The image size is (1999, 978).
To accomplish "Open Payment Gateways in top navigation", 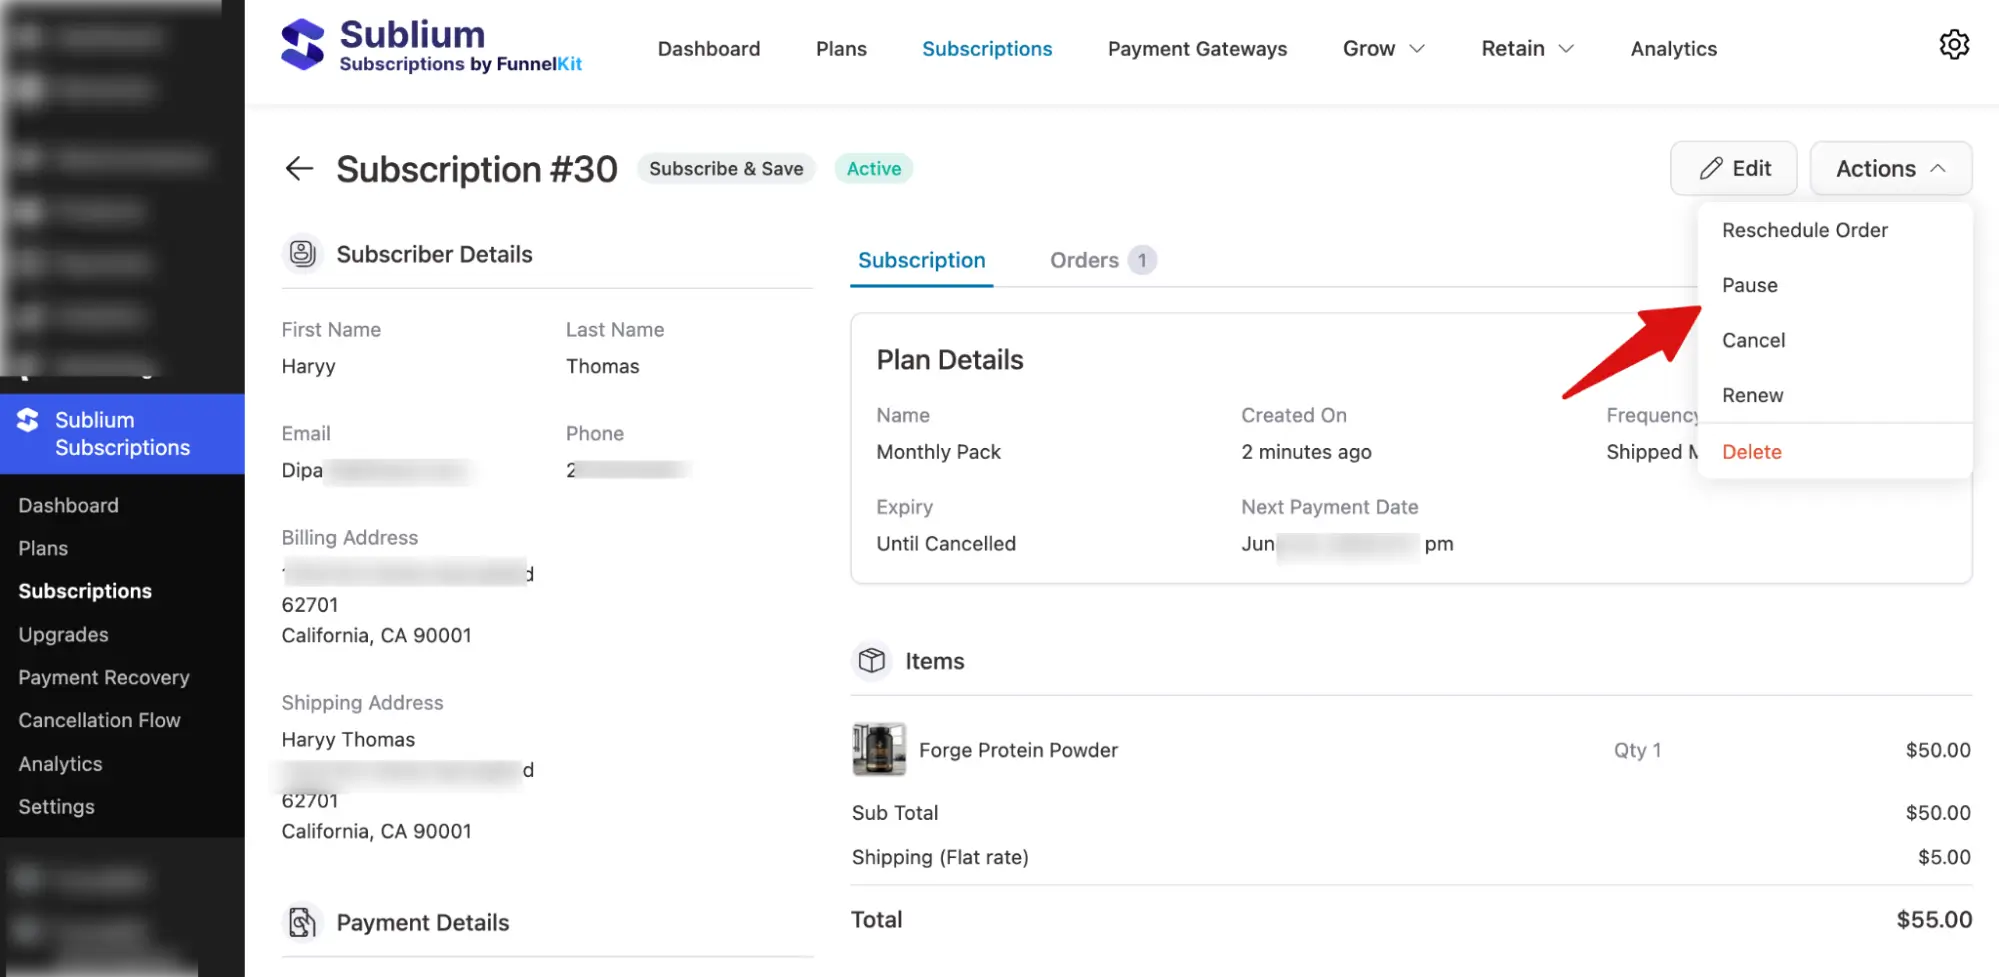I will [x=1197, y=48].
